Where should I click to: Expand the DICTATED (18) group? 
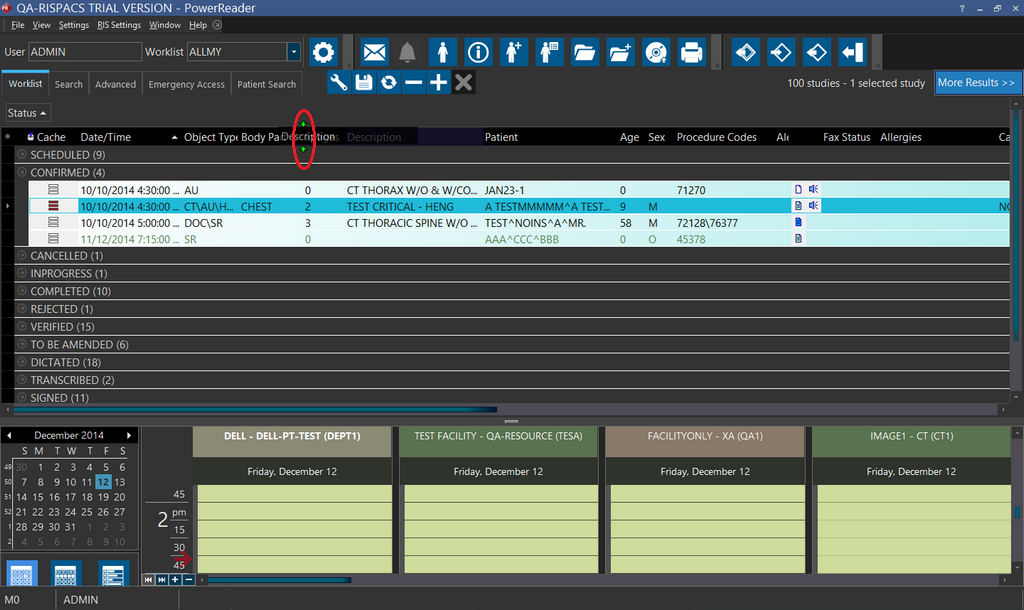[22, 363]
